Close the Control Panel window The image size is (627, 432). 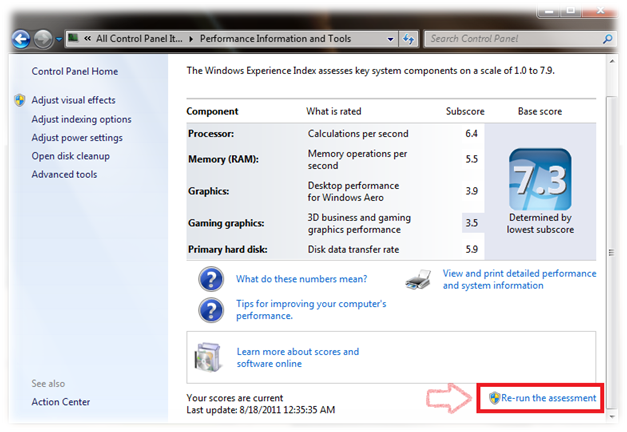click(600, 11)
